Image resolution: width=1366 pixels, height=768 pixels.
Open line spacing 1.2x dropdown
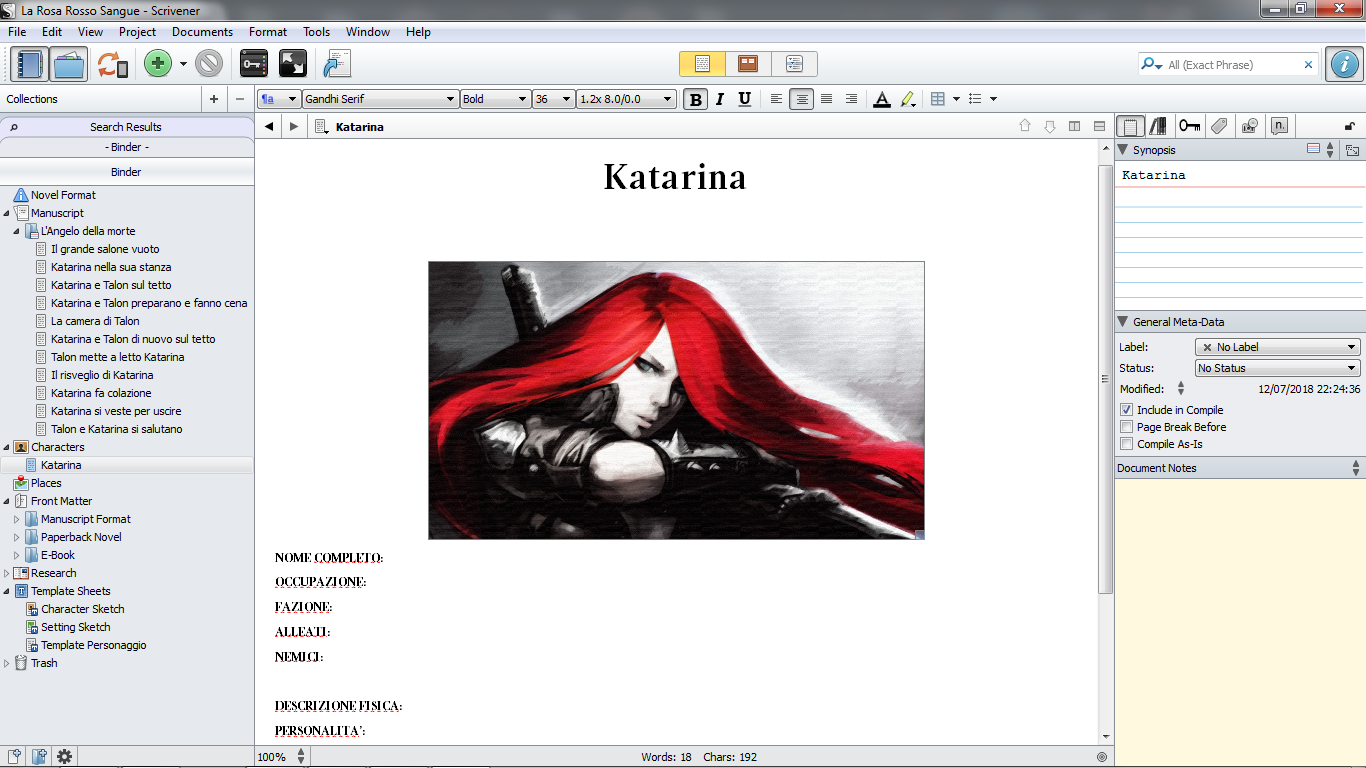(627, 99)
